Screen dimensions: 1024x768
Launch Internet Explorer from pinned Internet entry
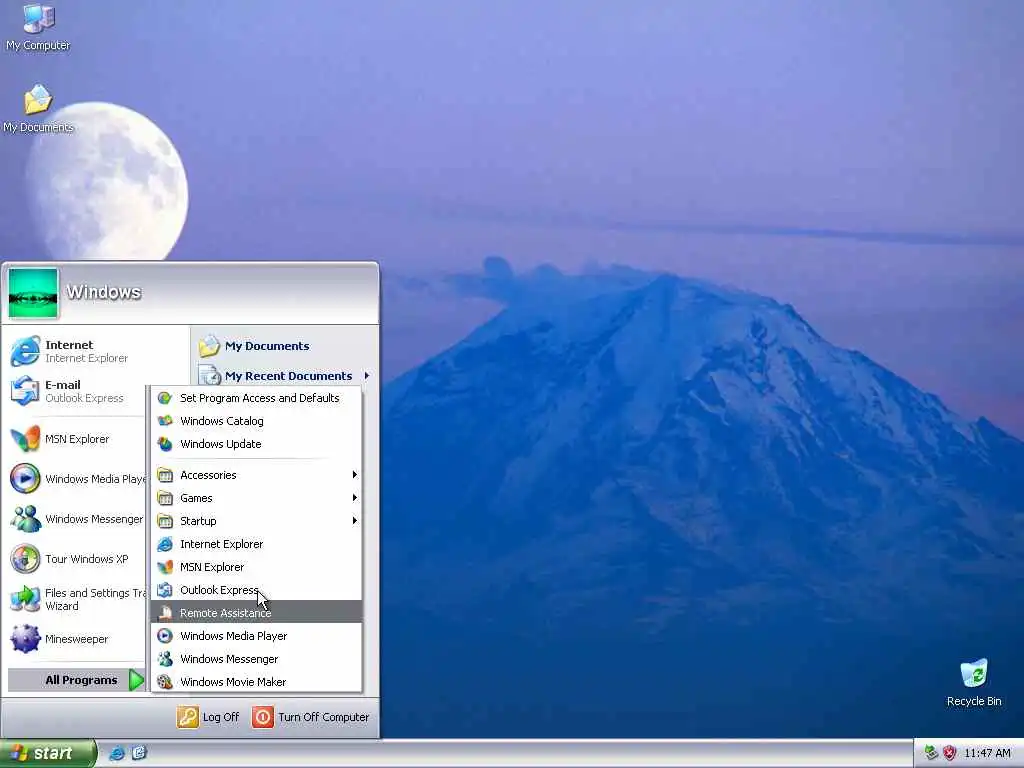(x=75, y=351)
